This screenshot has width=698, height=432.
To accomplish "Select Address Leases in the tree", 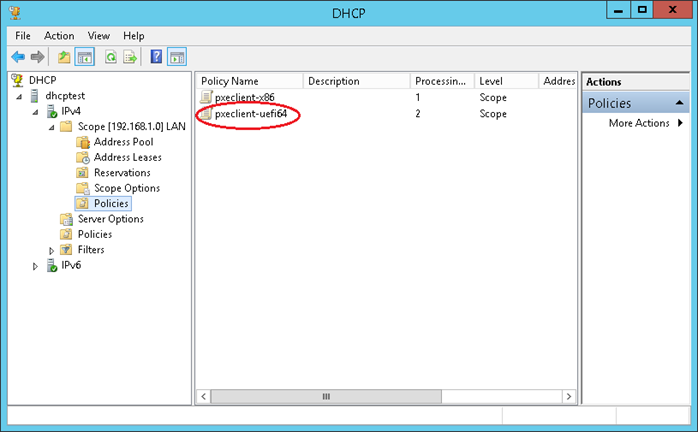I will coord(127,157).
